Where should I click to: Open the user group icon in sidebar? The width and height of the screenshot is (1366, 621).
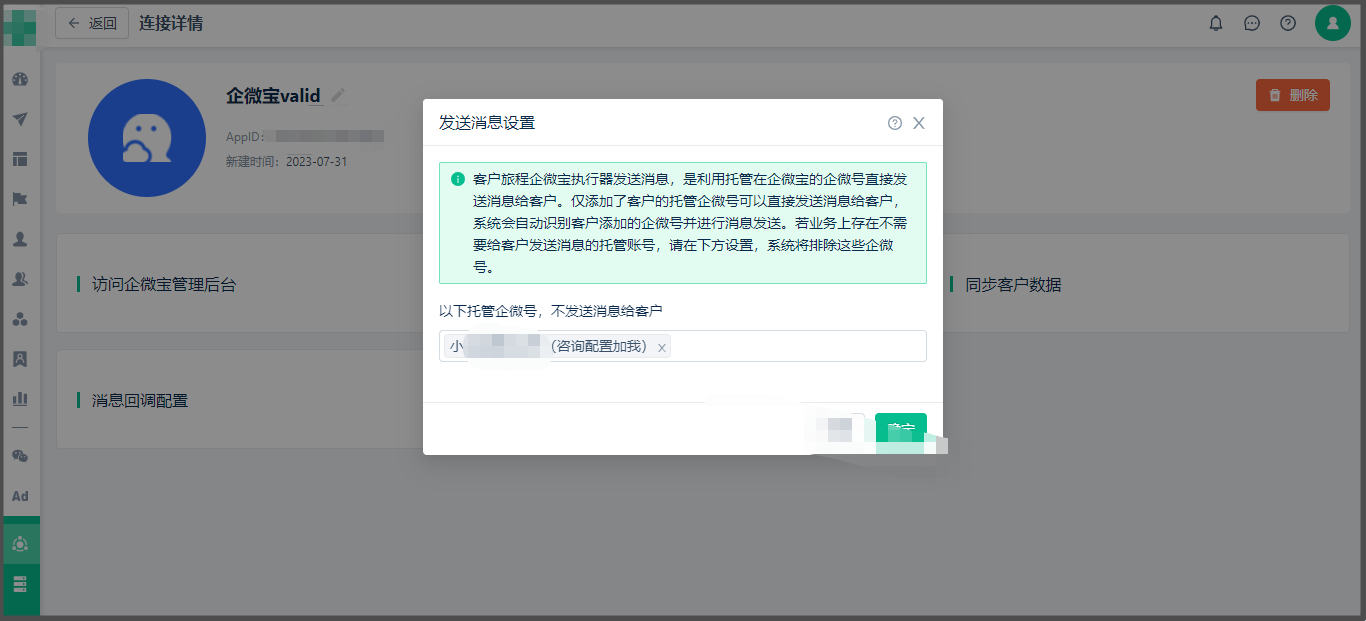[20, 279]
